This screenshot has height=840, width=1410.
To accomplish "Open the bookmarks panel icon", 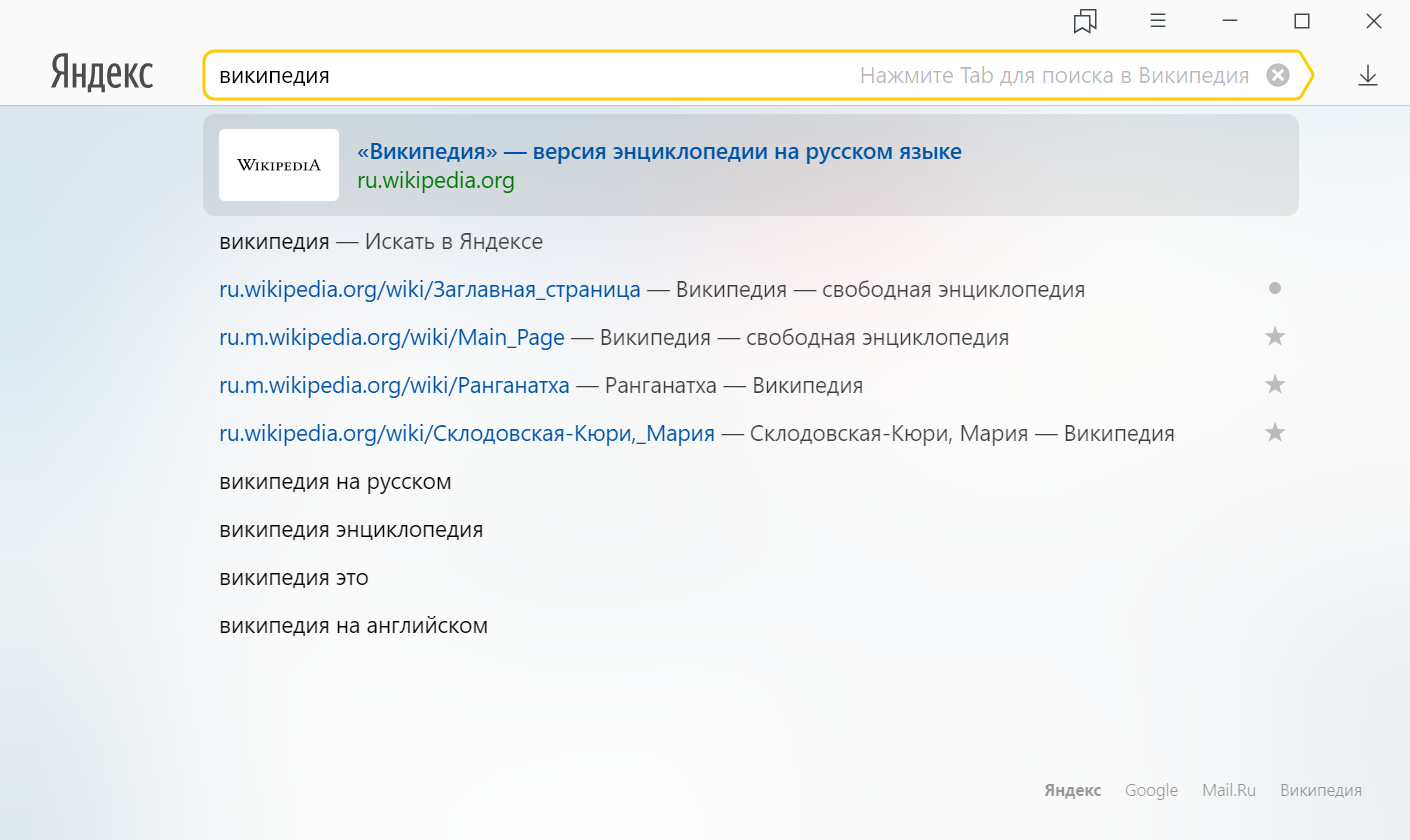I will pos(1085,21).
